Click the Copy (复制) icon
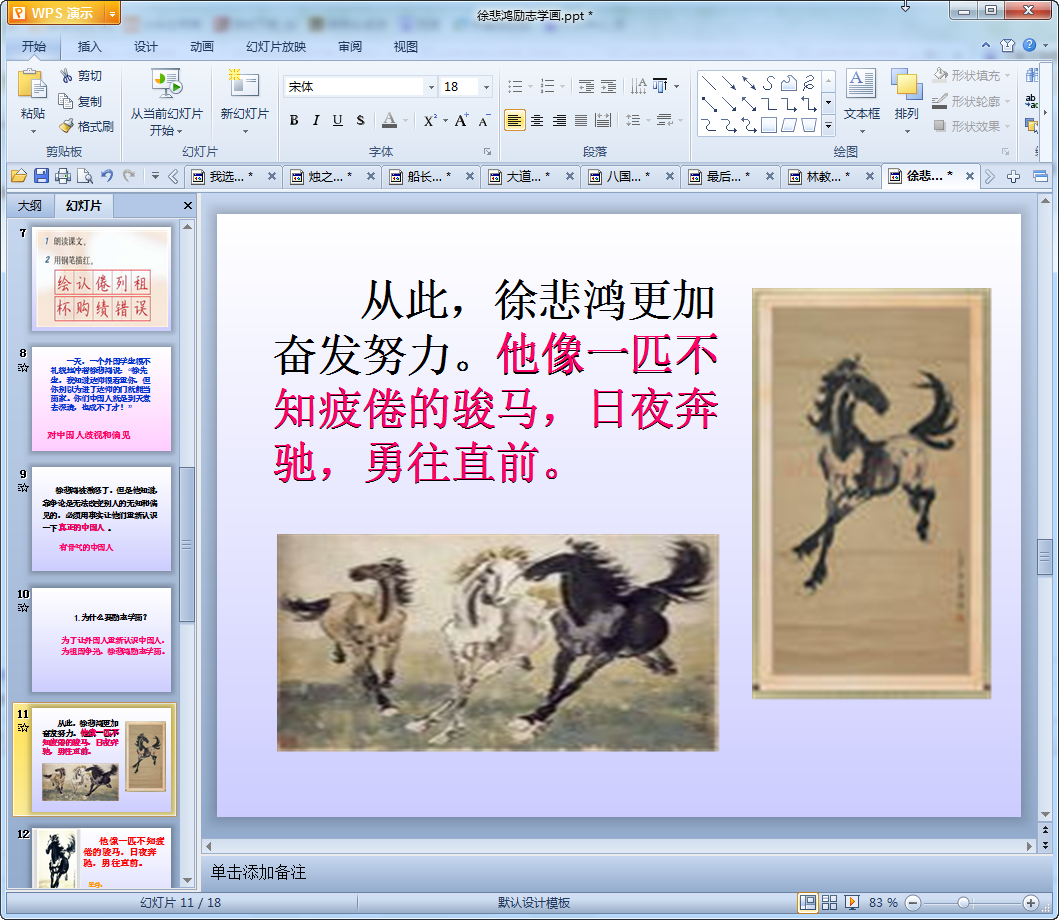The width and height of the screenshot is (1059, 920). click(x=66, y=101)
